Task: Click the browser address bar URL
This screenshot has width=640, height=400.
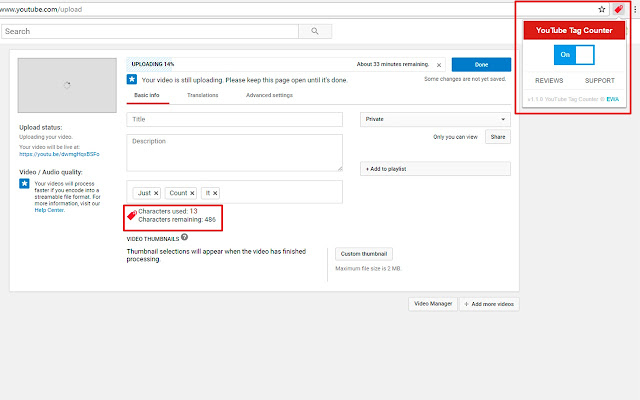Action: pyautogui.click(x=41, y=9)
